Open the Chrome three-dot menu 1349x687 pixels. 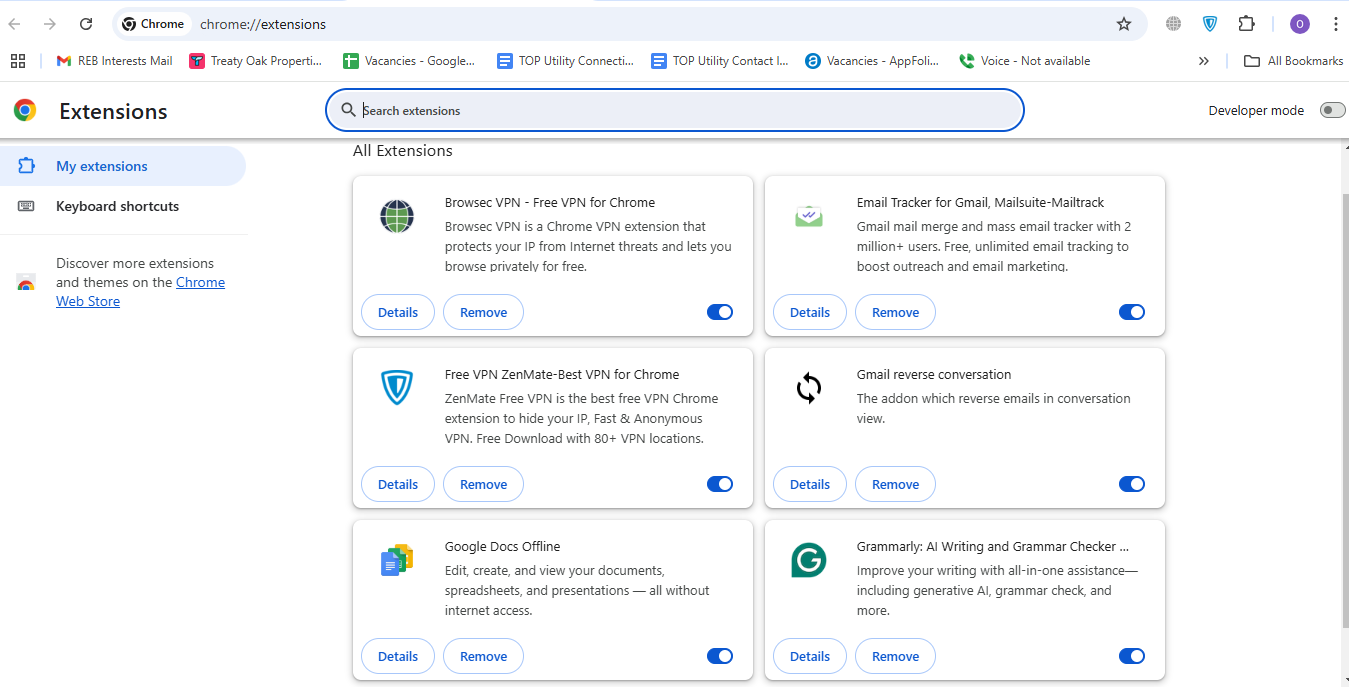coord(1336,24)
